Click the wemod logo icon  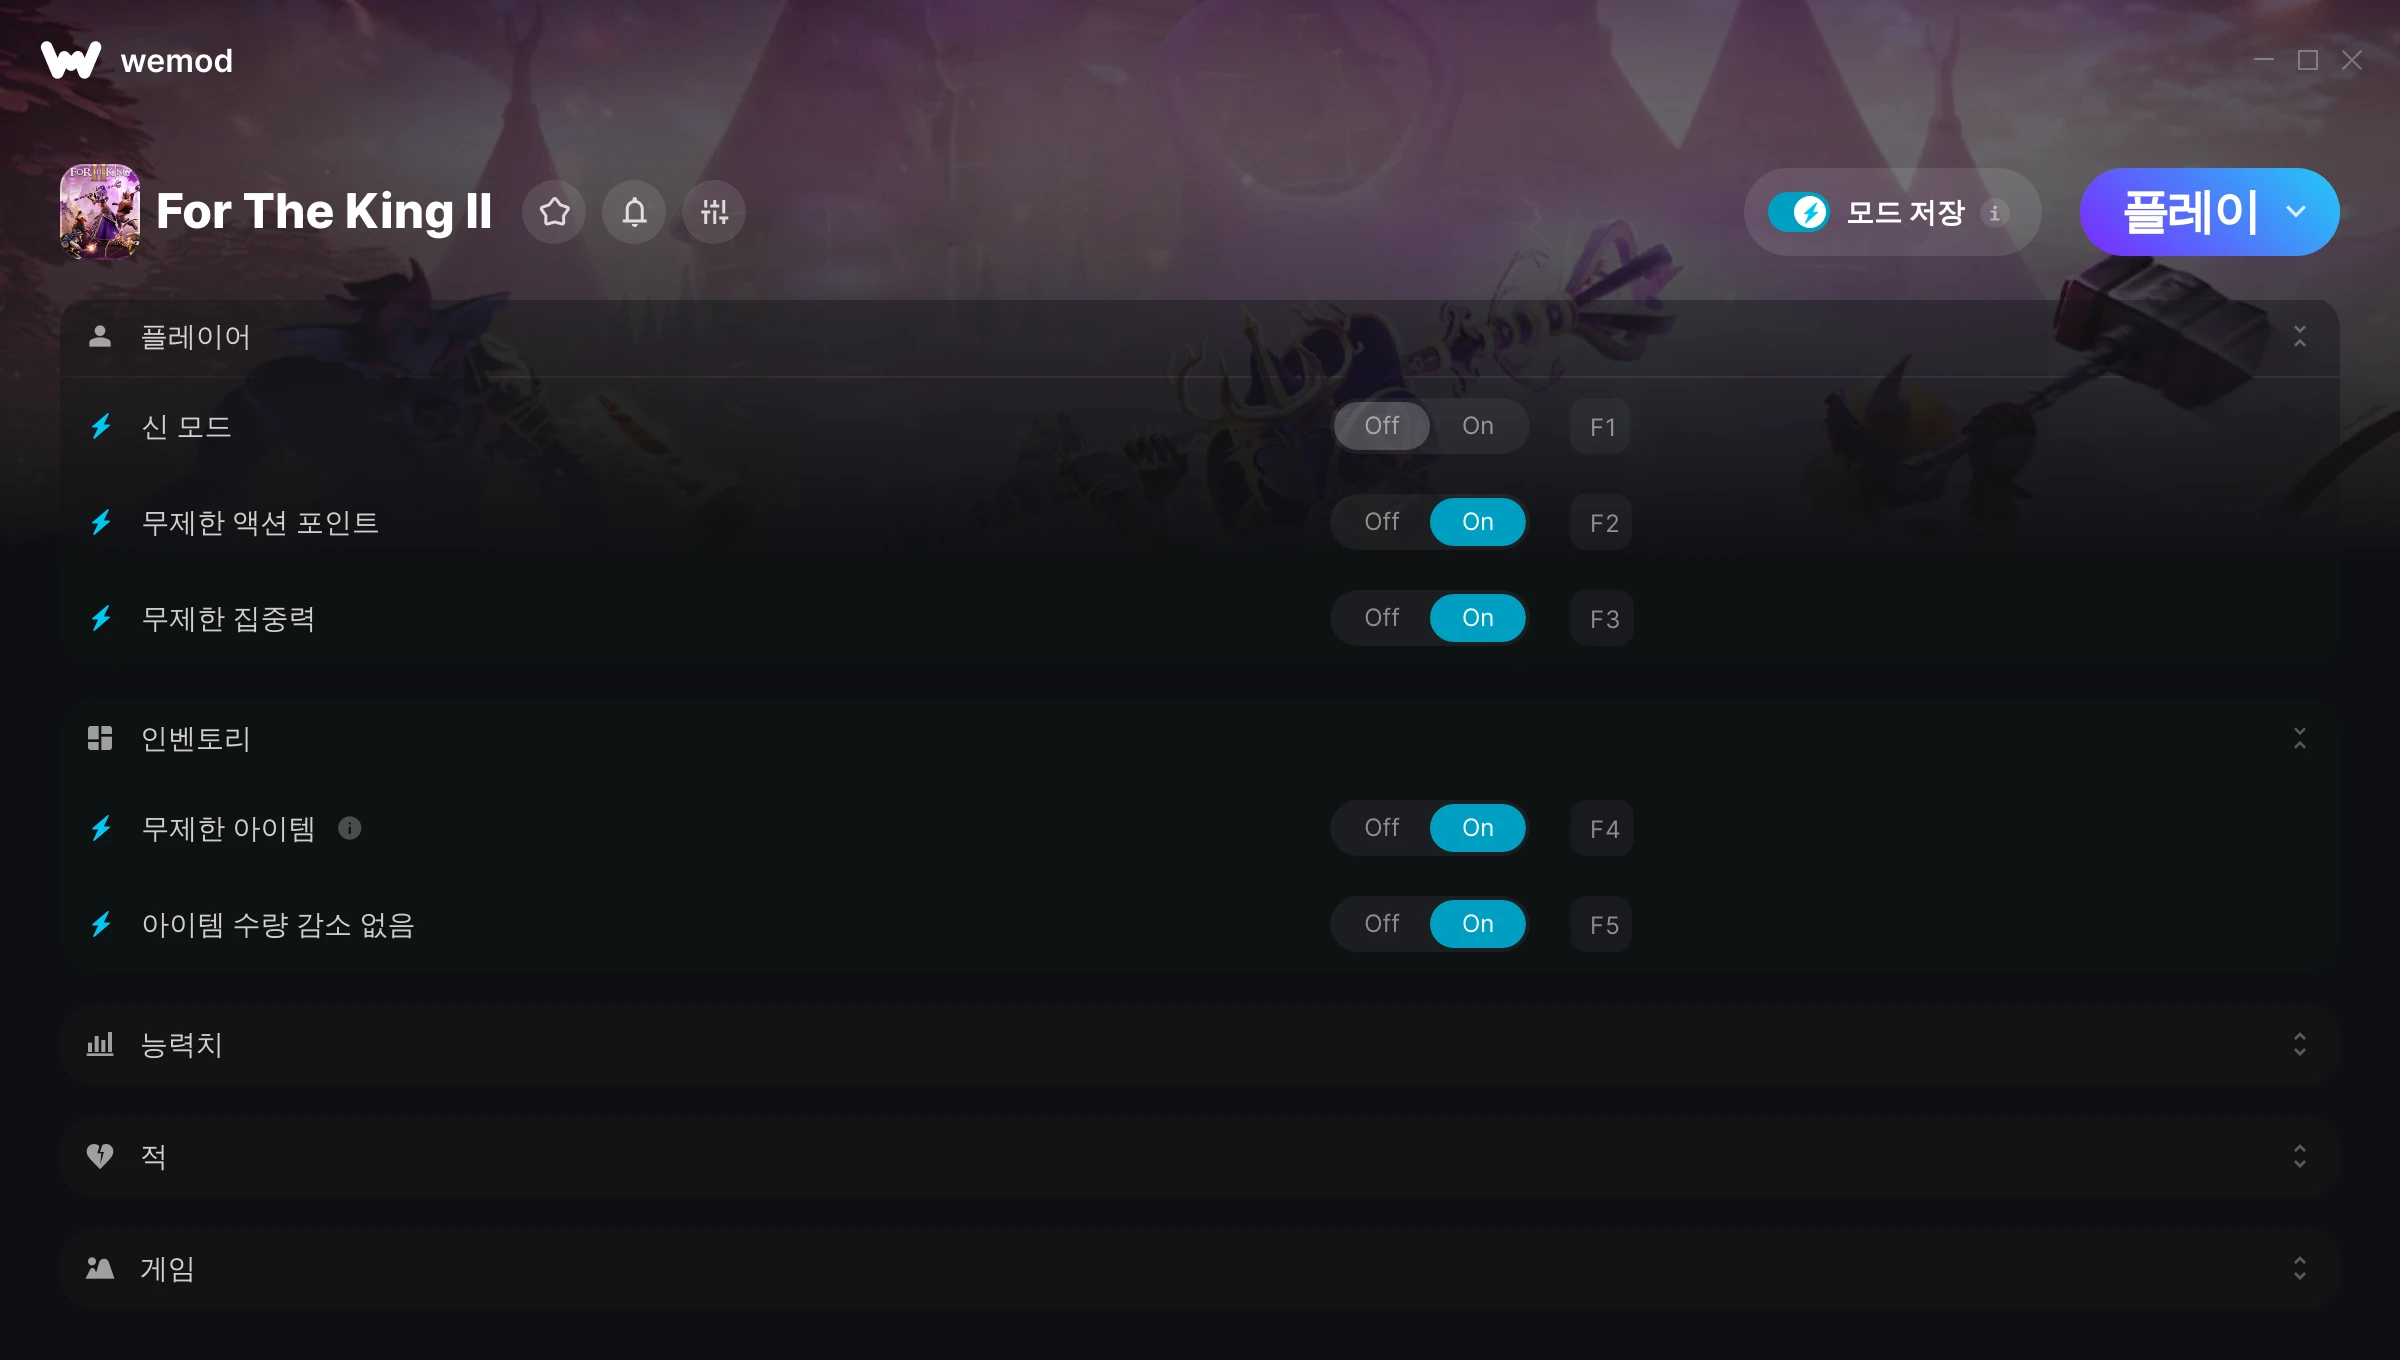click(x=71, y=60)
